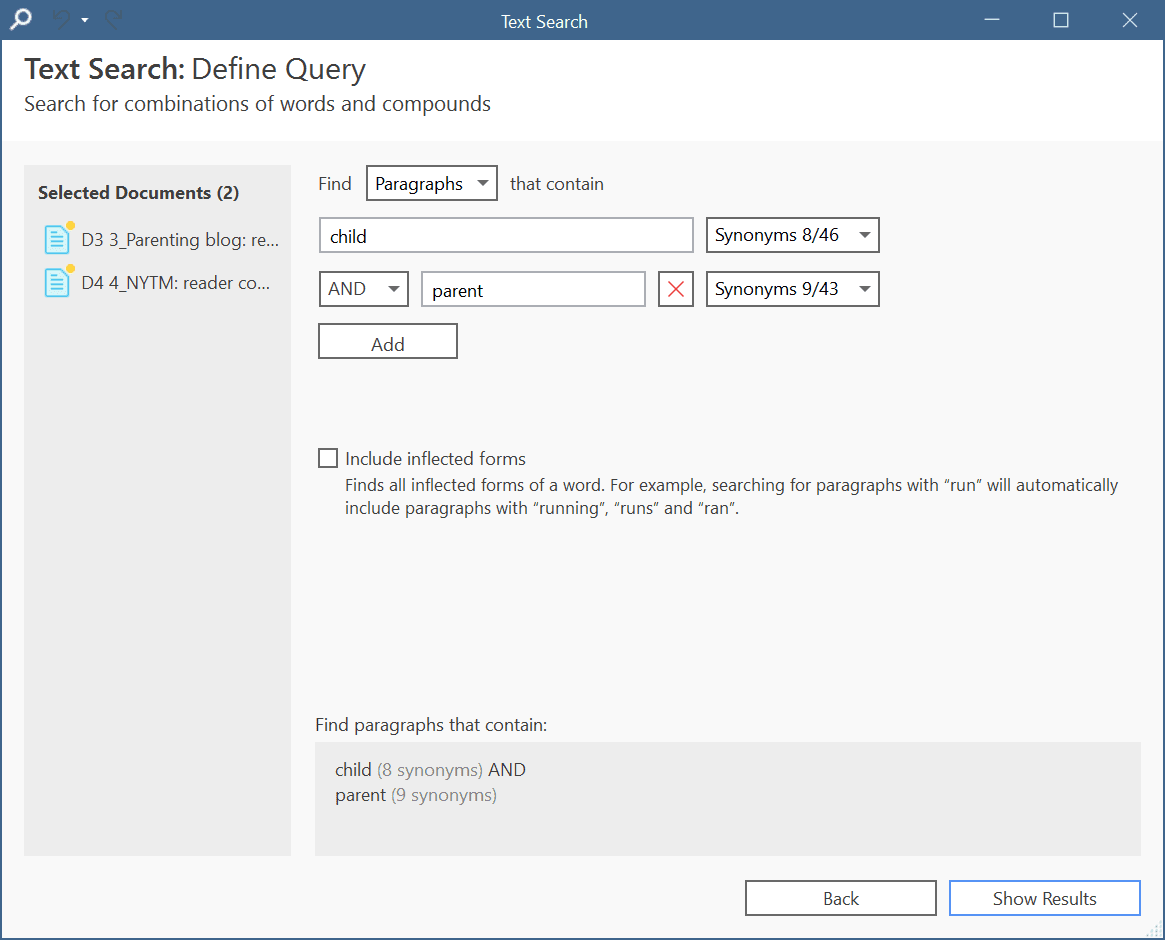Close the Text Search window

1130,20
